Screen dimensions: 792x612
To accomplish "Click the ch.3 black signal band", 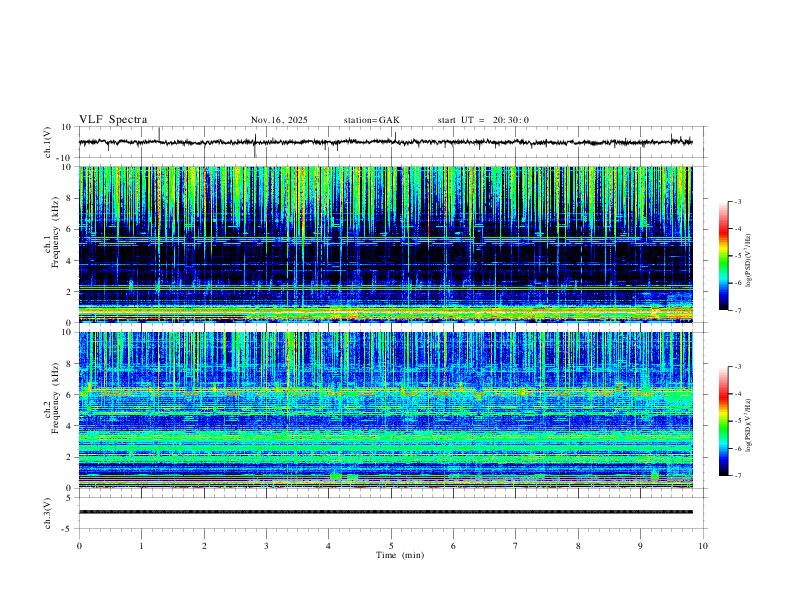I will pyautogui.click(x=386, y=512).
